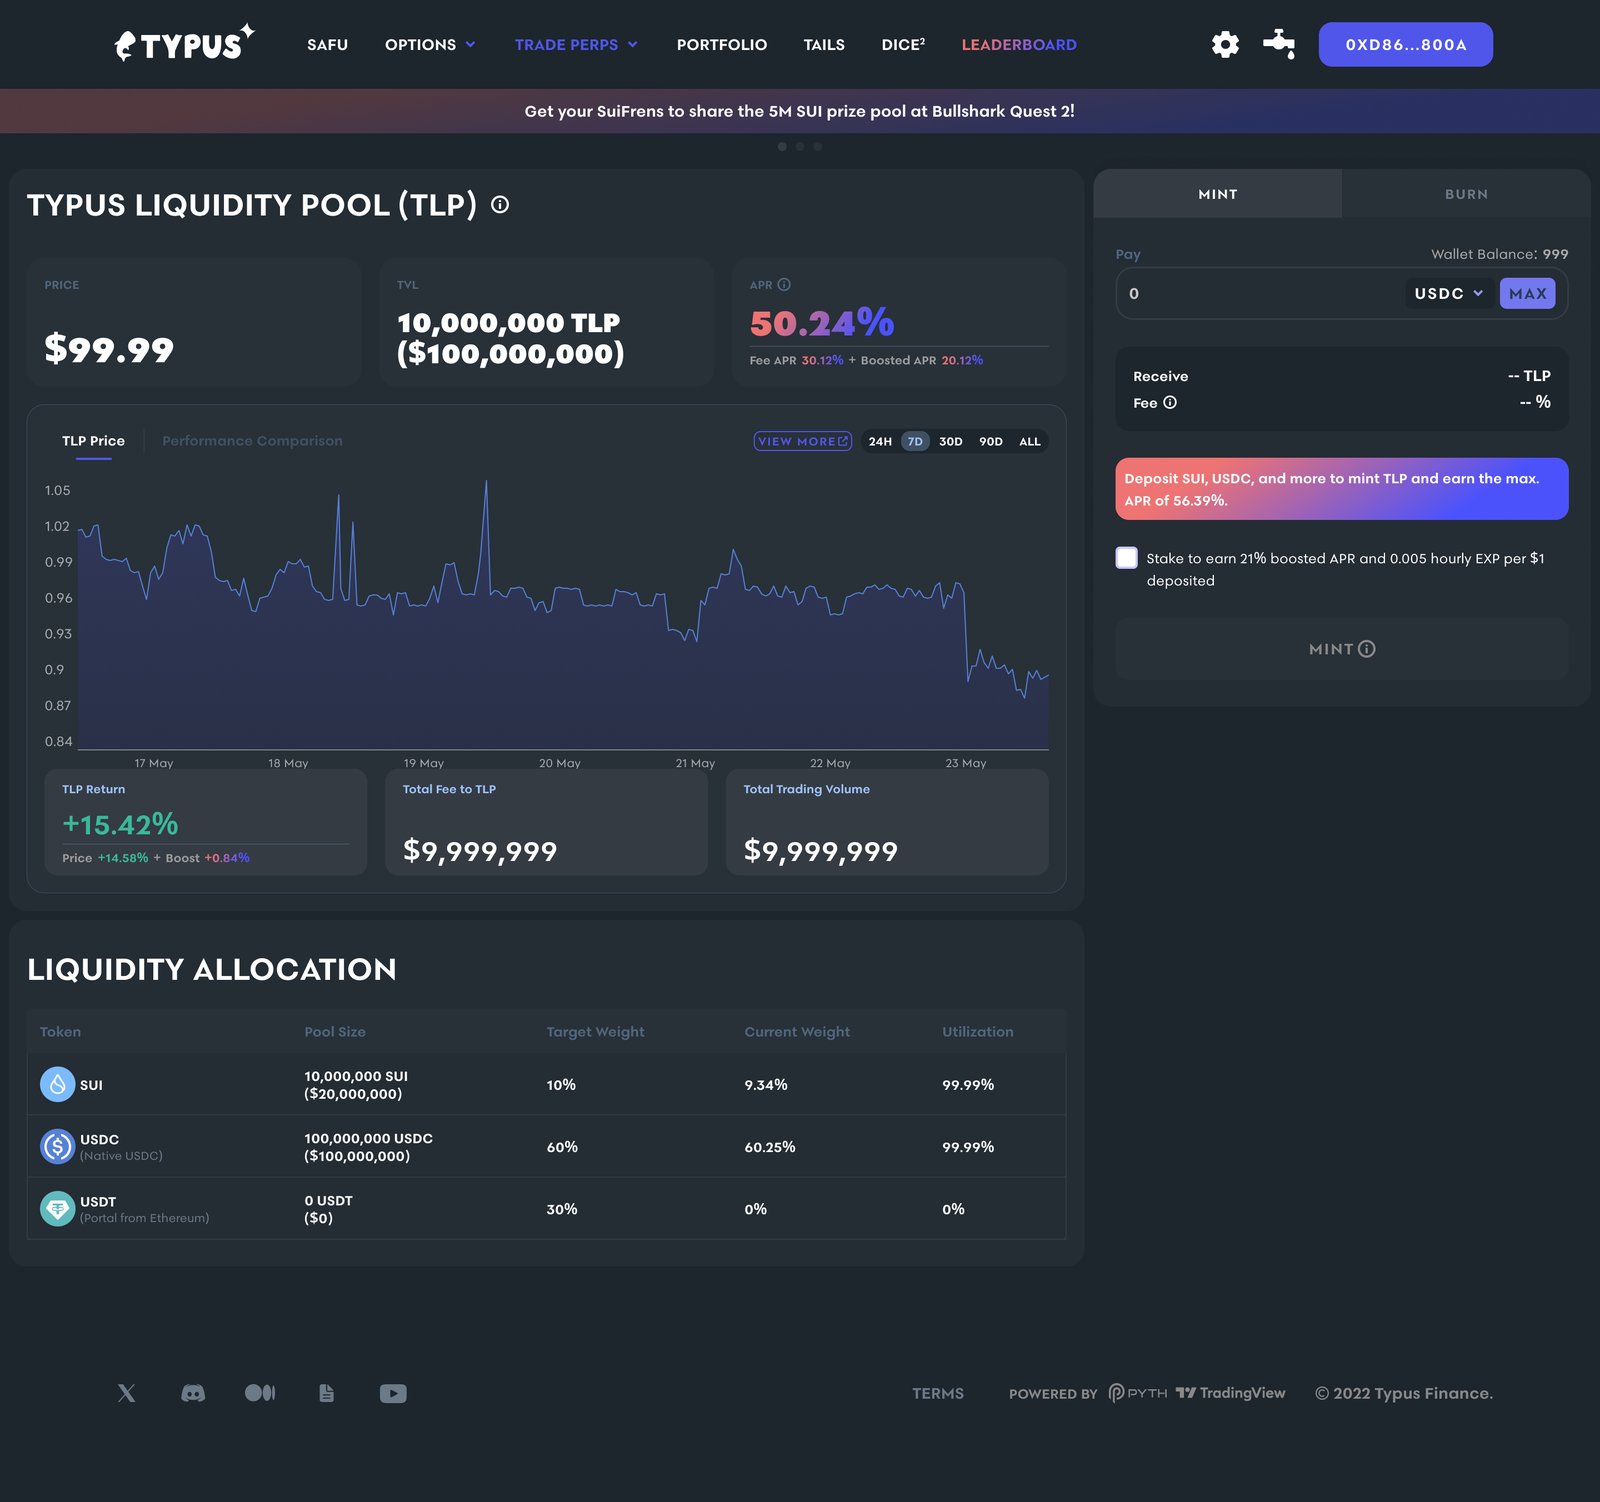Click the Wallet Balance: 999 text
This screenshot has height=1502, width=1600.
pyautogui.click(x=1499, y=254)
